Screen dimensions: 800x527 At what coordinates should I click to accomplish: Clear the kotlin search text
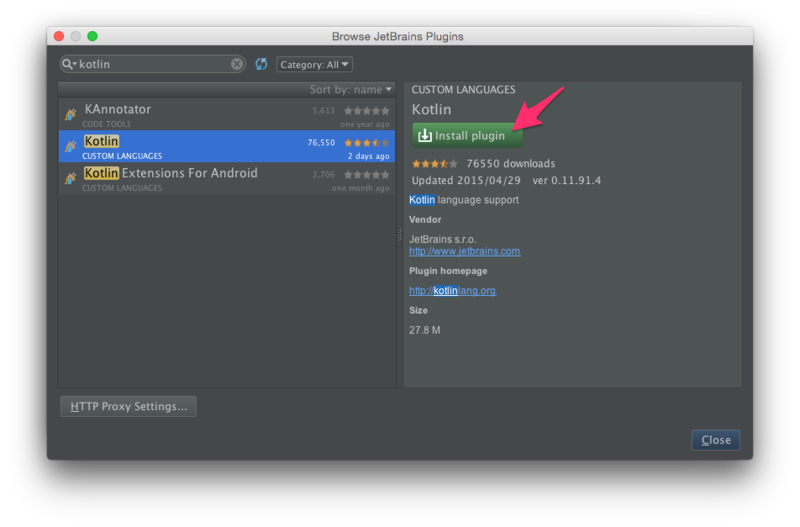coord(237,64)
